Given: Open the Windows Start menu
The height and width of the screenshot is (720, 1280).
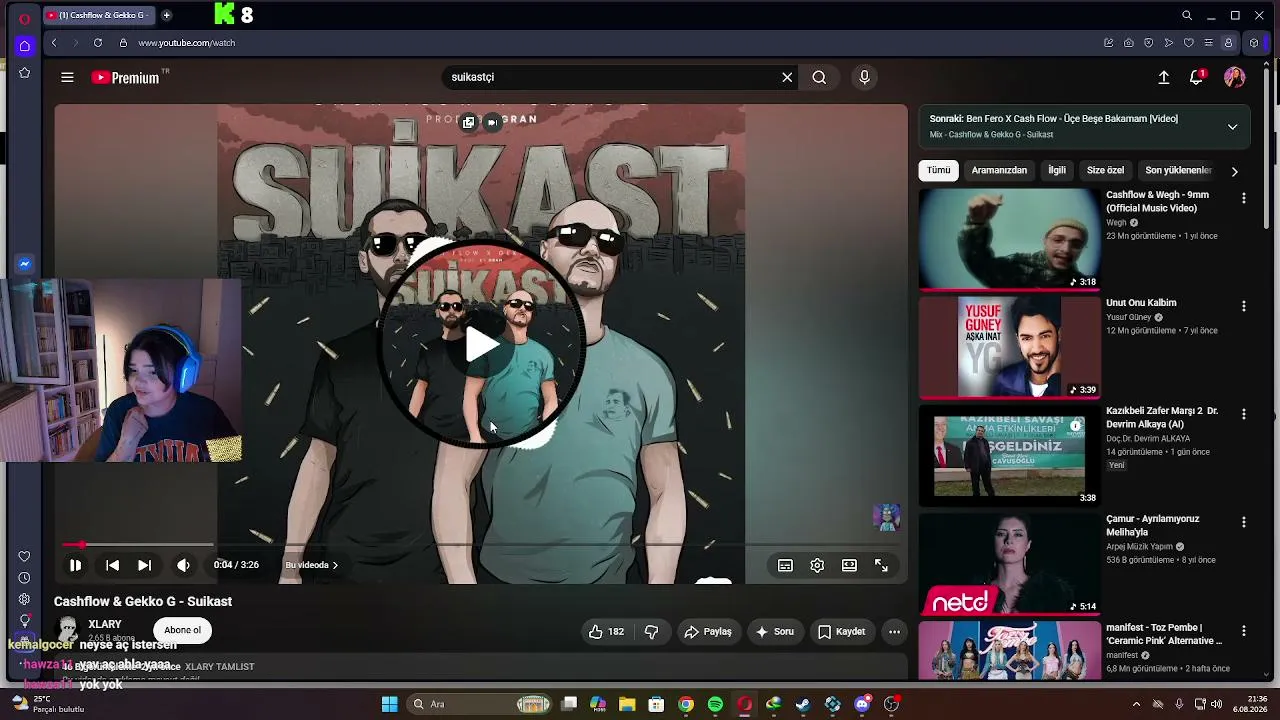Looking at the screenshot, I should coord(389,704).
